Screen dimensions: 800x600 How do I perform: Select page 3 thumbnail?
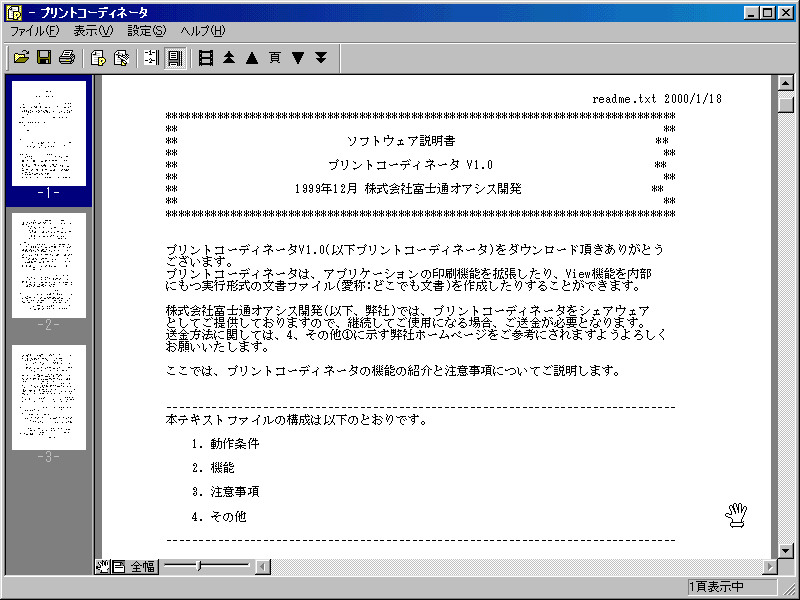[49, 397]
